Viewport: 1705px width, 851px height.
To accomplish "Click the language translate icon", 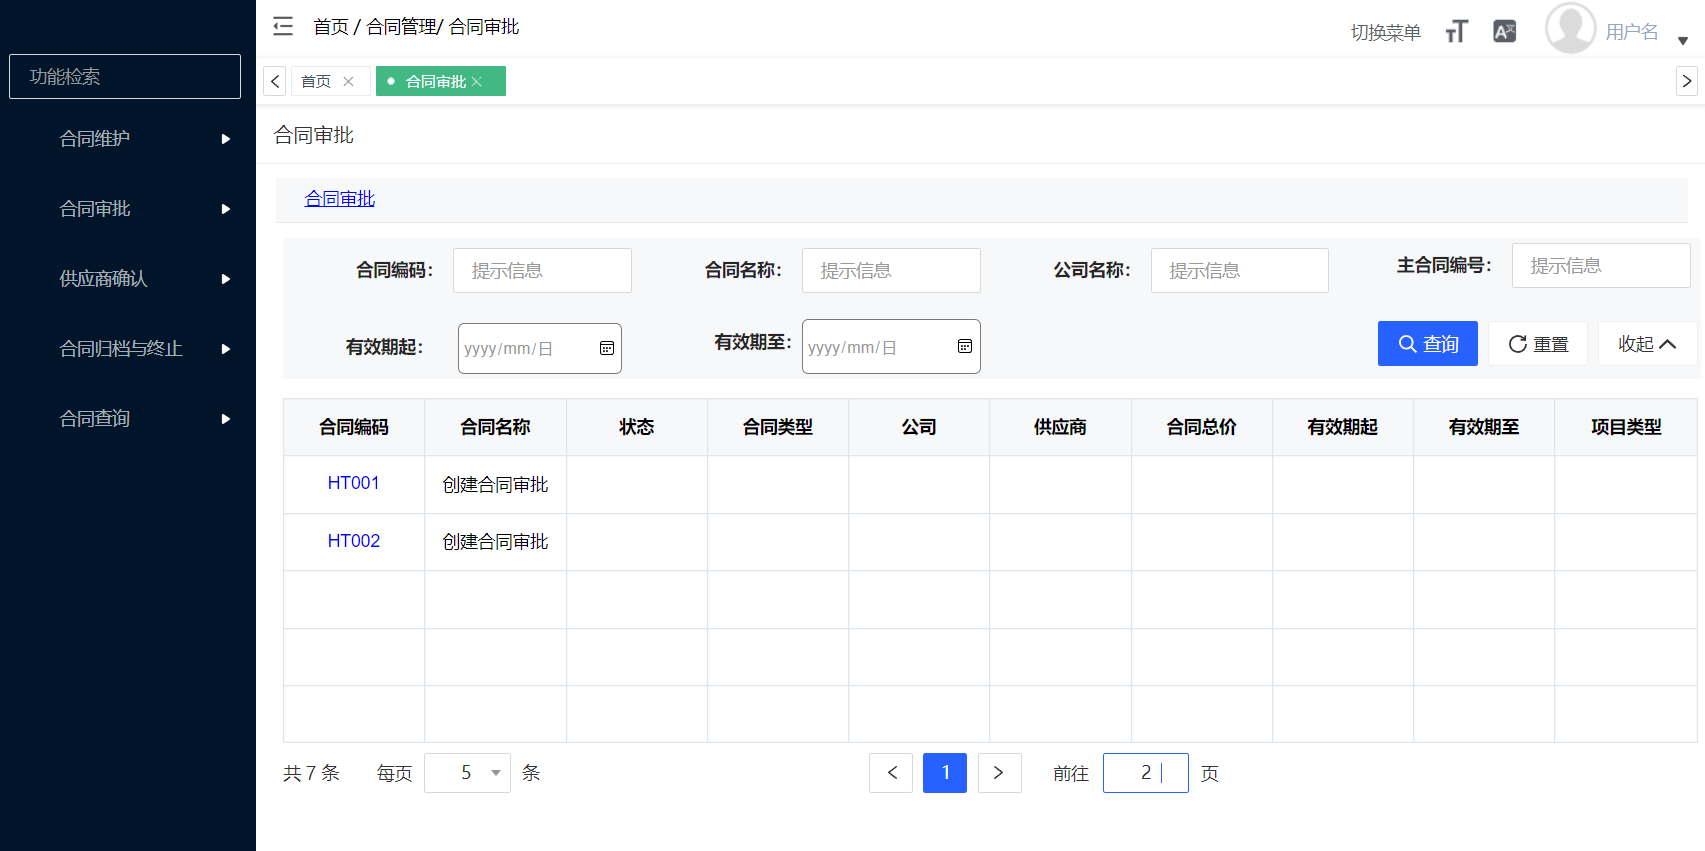I will (x=1505, y=32).
